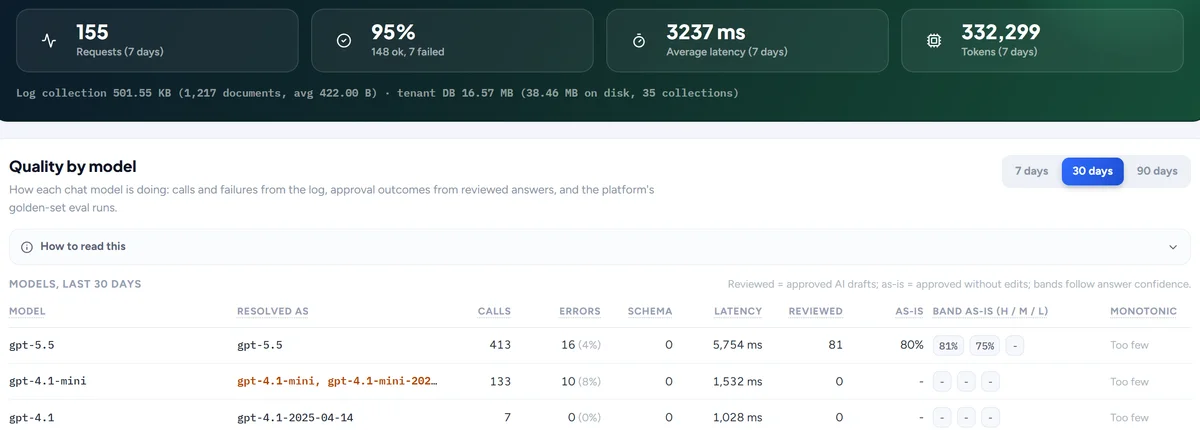Viewport: 1200px width, 430px height.
Task: Click the 413 calls value
Action: tap(499, 345)
